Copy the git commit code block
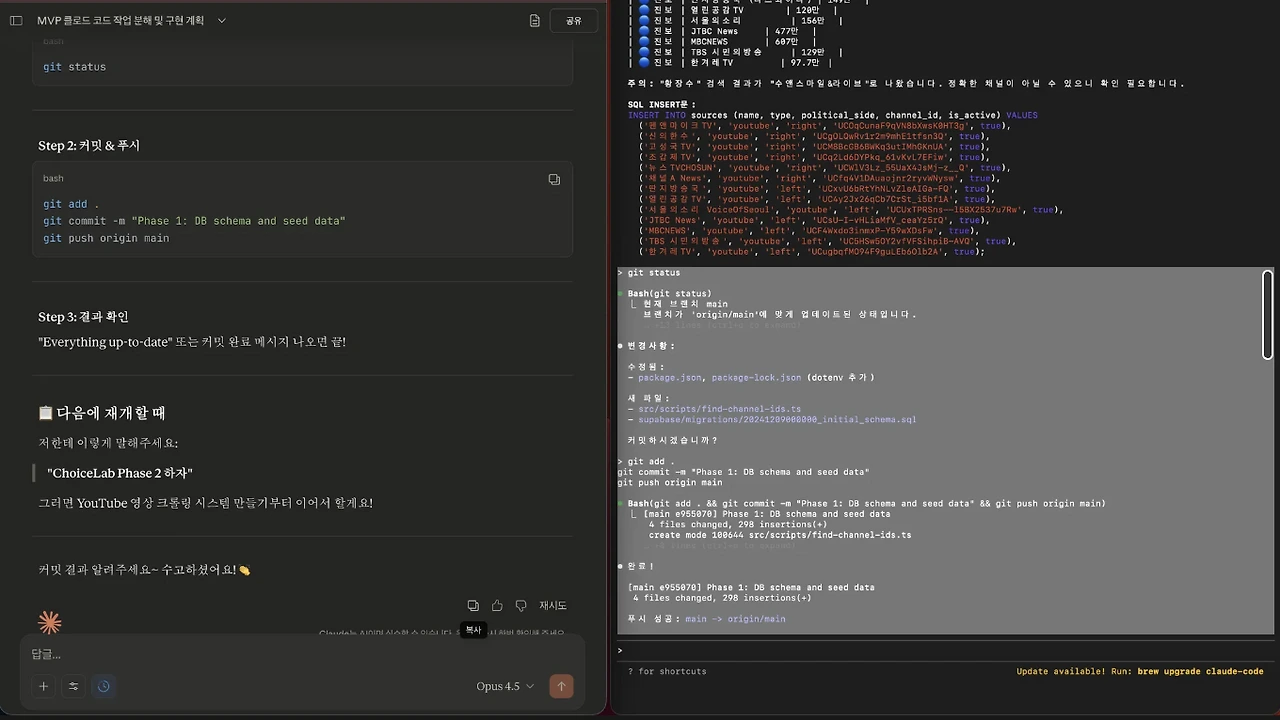1280x720 pixels. click(554, 179)
